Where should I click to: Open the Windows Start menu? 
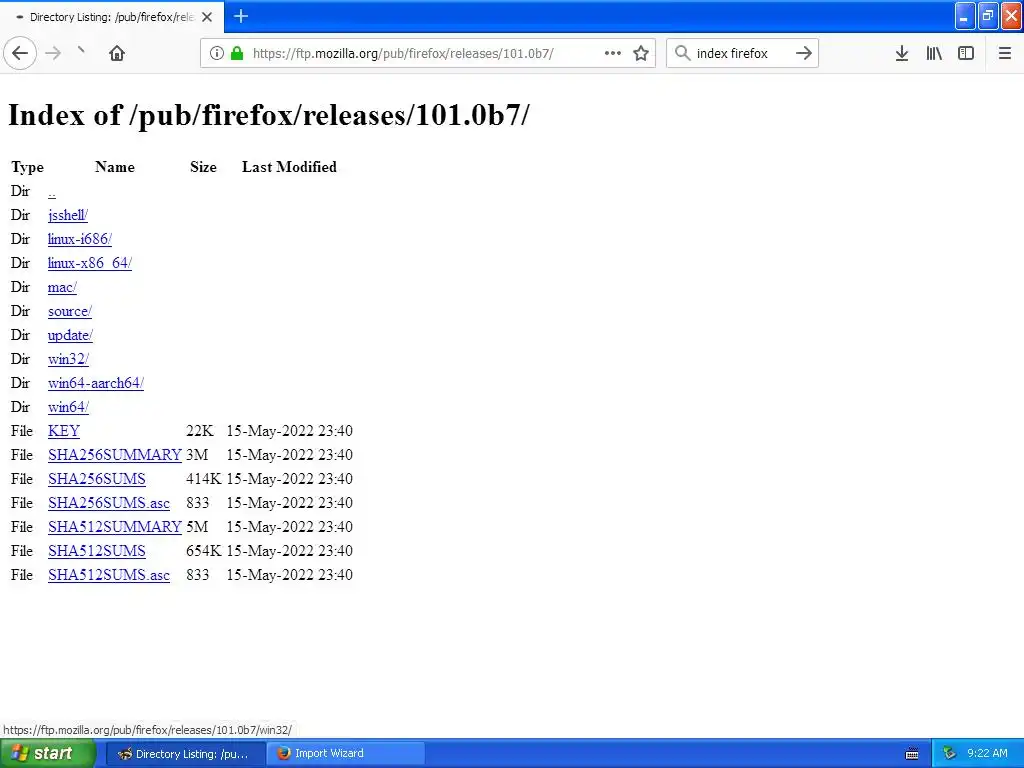48,754
